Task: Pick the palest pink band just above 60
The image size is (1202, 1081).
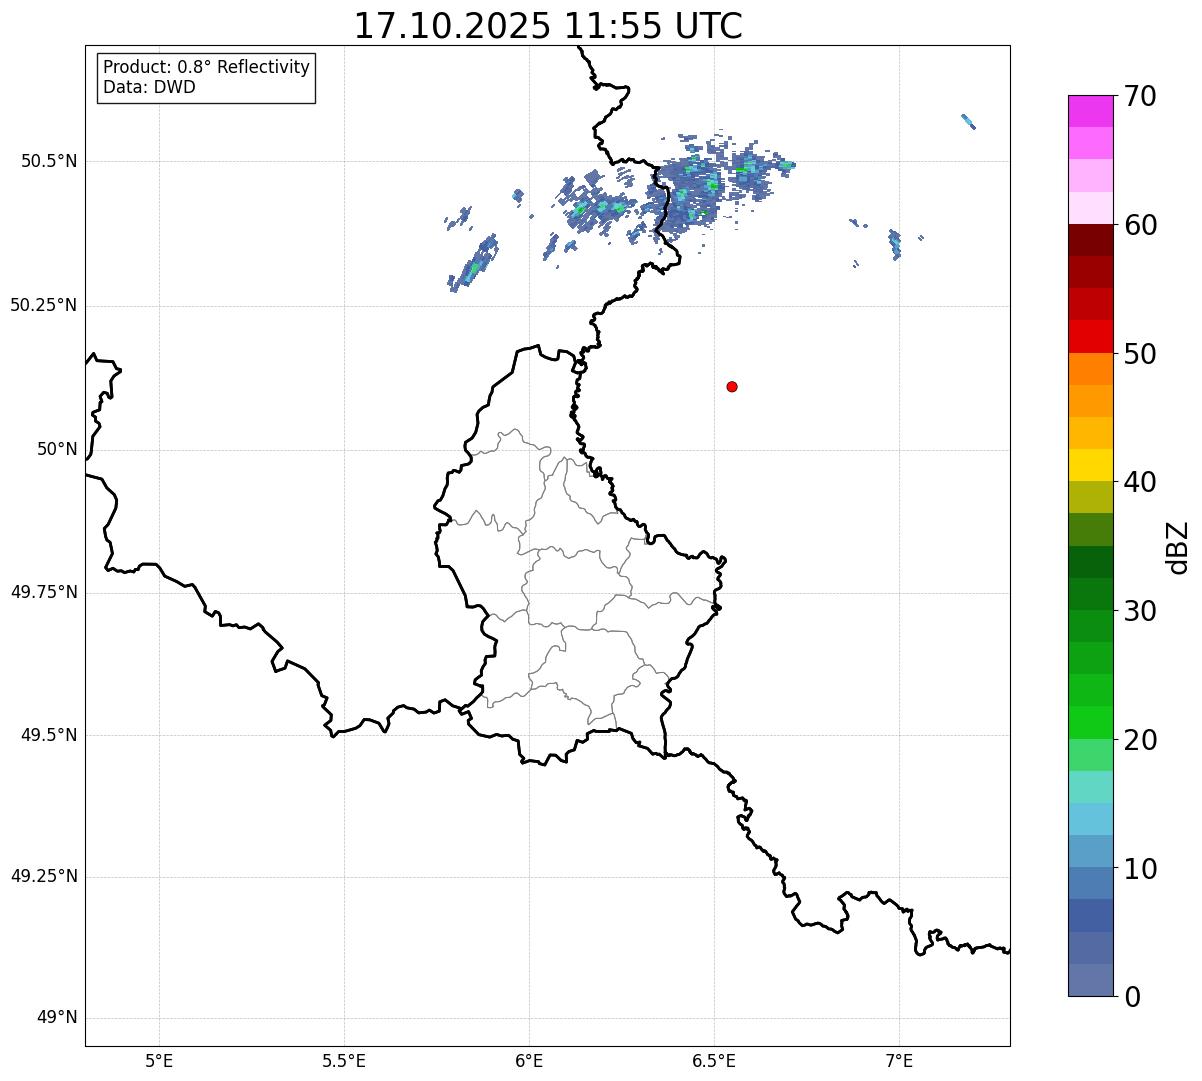Action: pos(1090,208)
